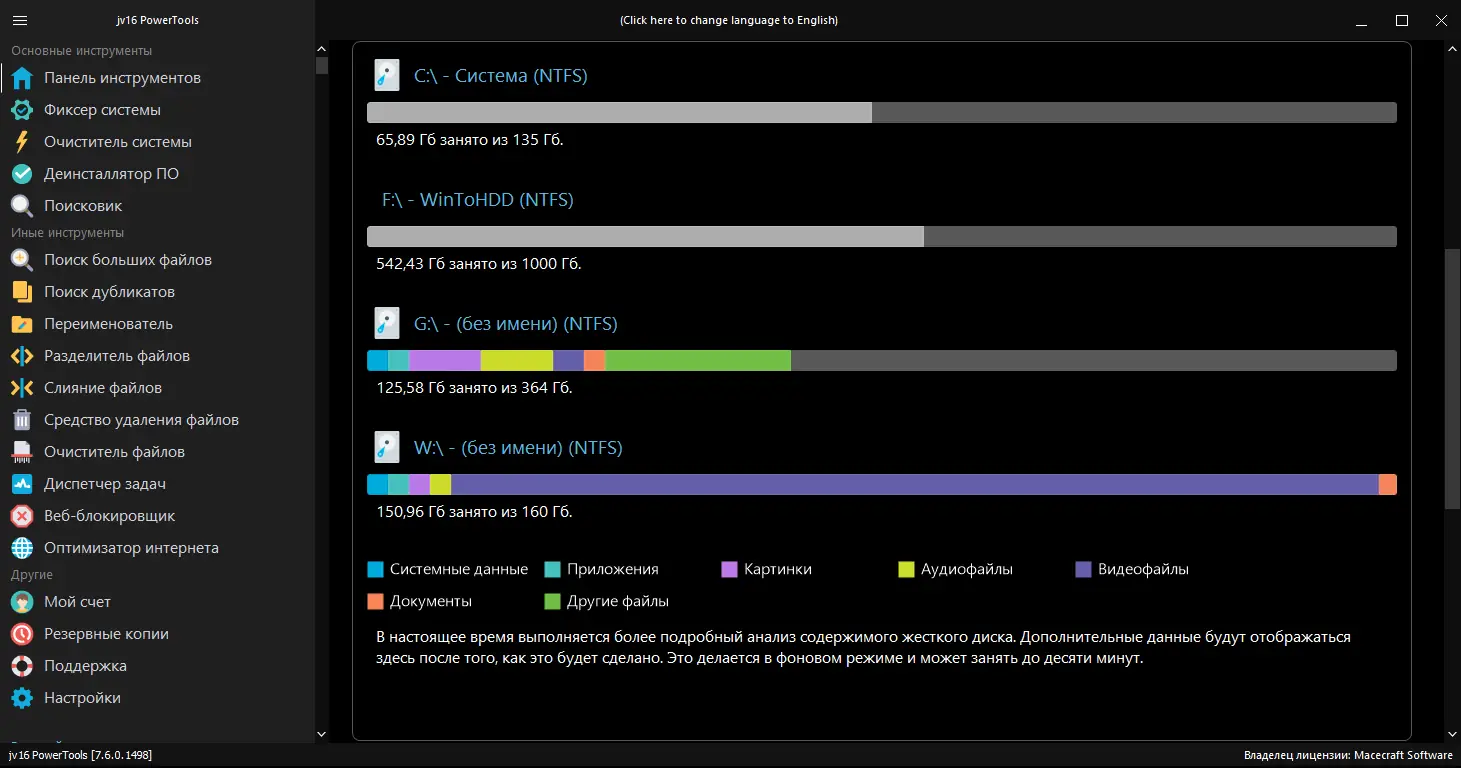Click the Поисковик magnifier icon
Image resolution: width=1461 pixels, height=768 pixels.
click(22, 206)
